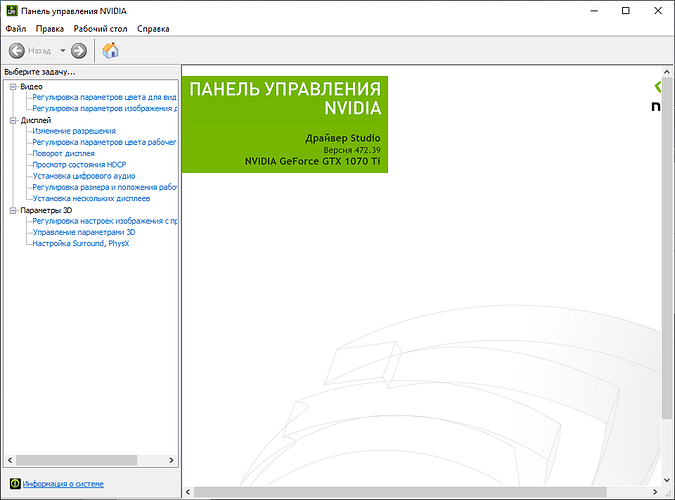
Task: Click main pane scroll-up arrow
Action: (667, 72)
